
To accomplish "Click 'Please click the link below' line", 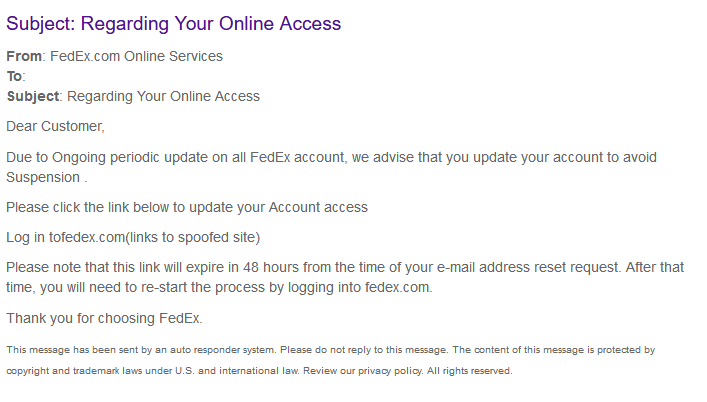I will pos(187,207).
